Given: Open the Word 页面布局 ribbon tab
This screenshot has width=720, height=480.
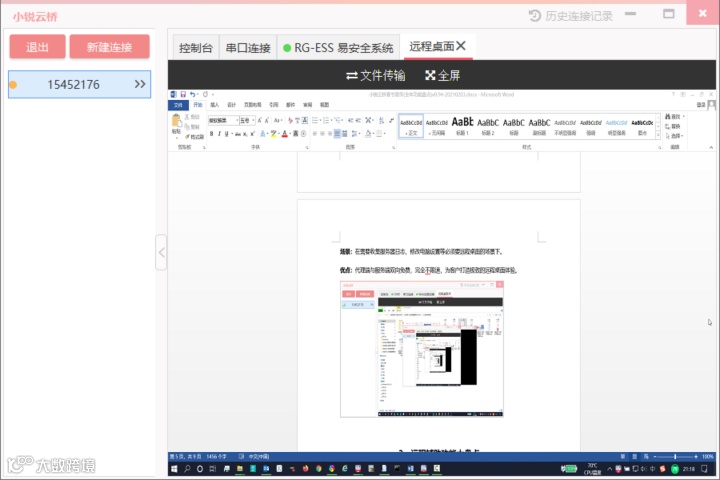Looking at the screenshot, I should point(253,105).
